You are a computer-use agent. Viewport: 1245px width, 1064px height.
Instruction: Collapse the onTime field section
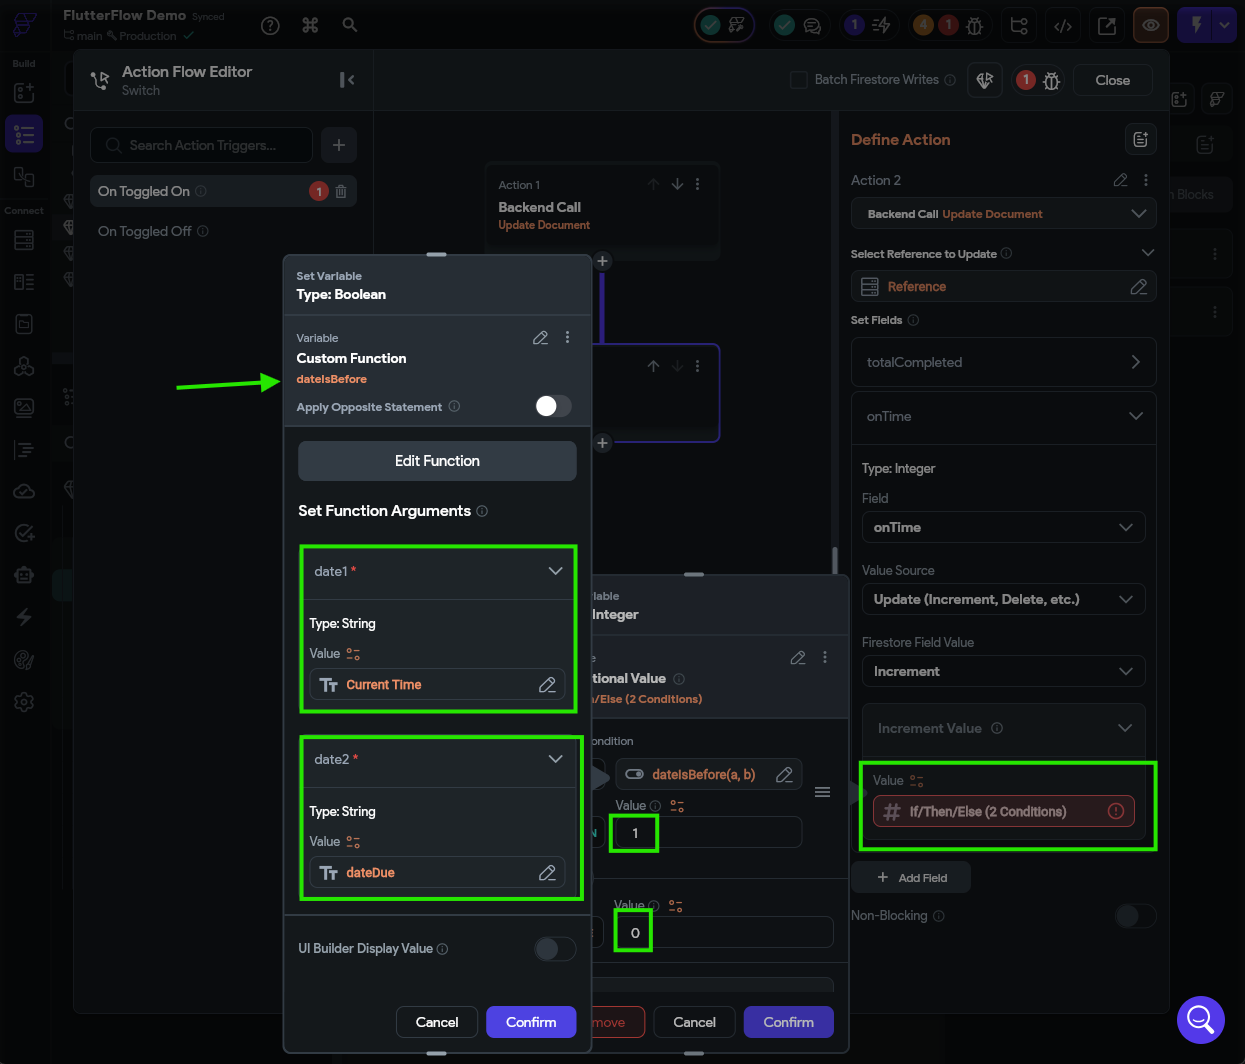pyautogui.click(x=1135, y=416)
